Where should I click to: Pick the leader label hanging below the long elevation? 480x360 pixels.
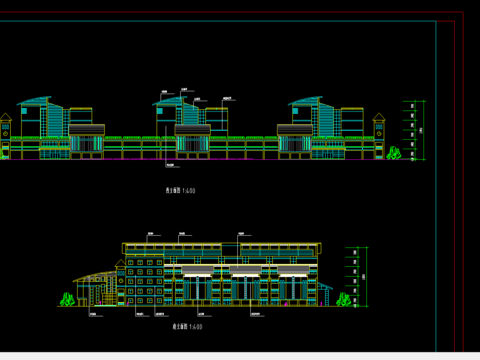pyautogui.click(x=172, y=165)
